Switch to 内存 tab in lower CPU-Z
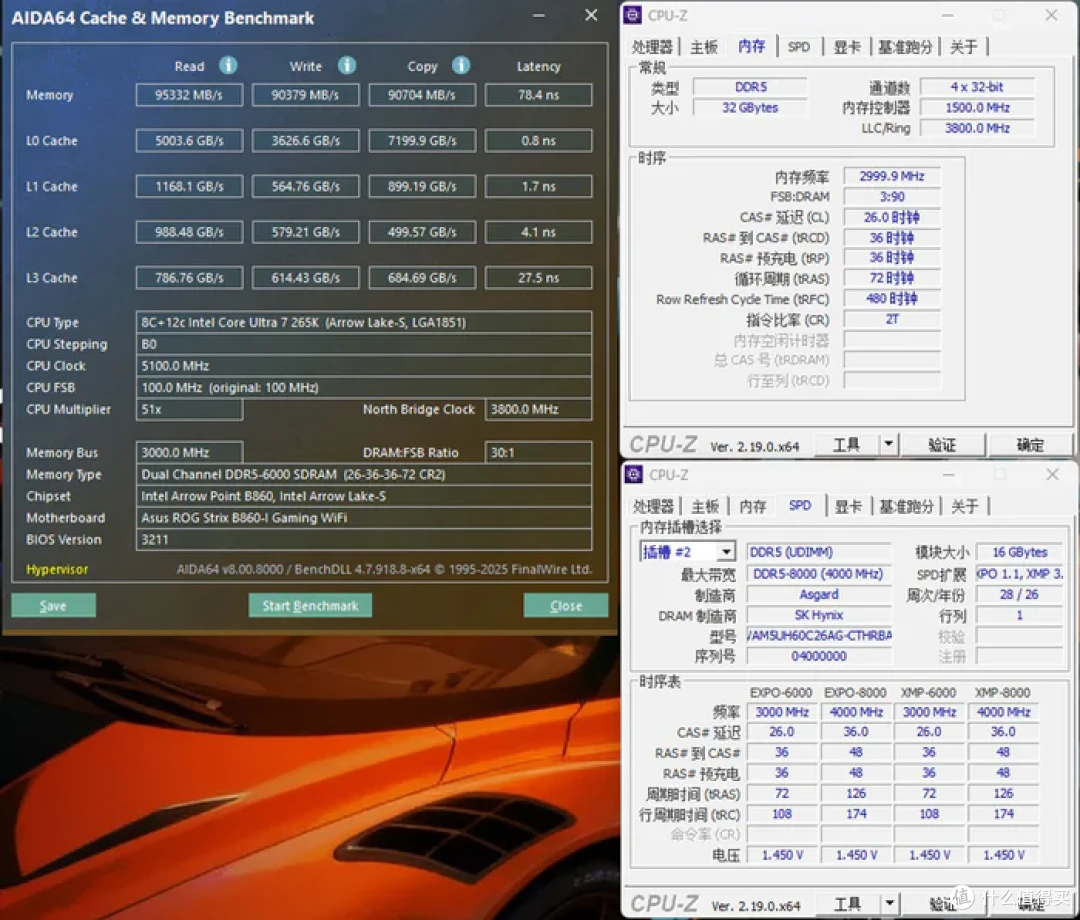The width and height of the screenshot is (1080, 920). [753, 507]
